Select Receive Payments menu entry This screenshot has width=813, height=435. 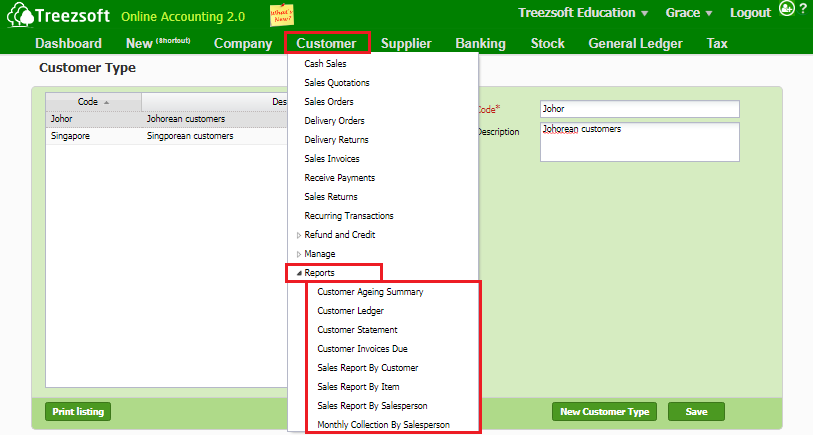coord(340,178)
